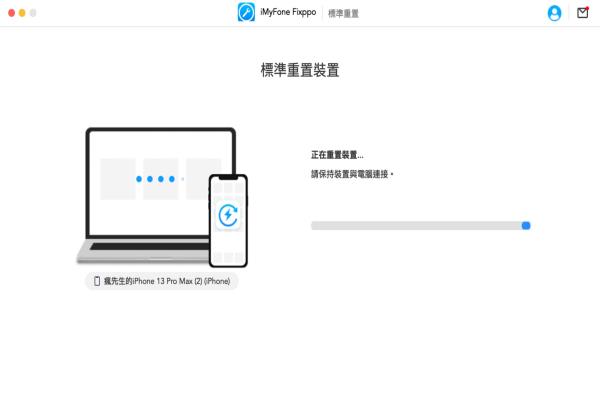Click the reset lightning icon on phone illustration

(228, 216)
